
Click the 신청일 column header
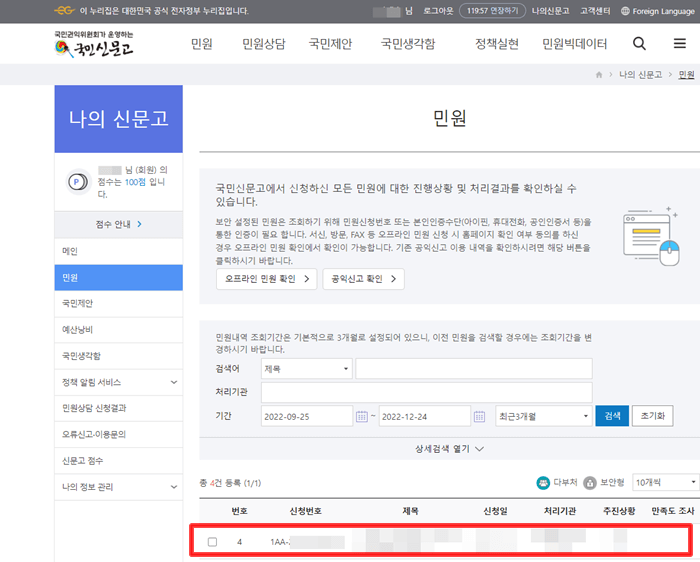[495, 511]
